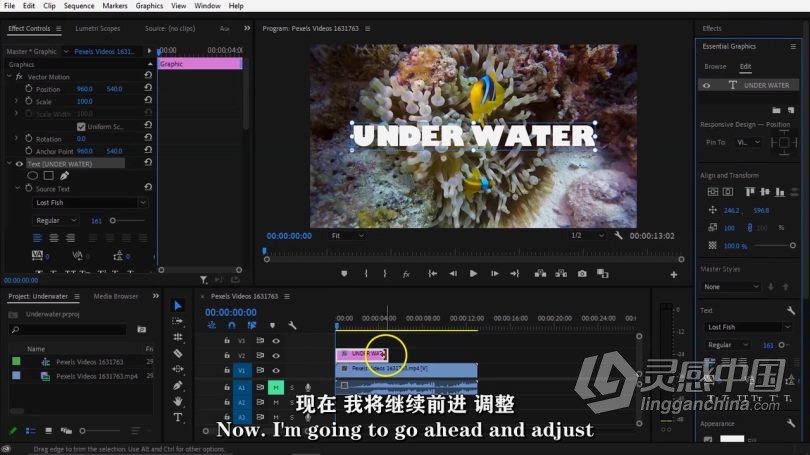Select the Razor tool
This screenshot has height=455, width=810.
tap(178, 353)
